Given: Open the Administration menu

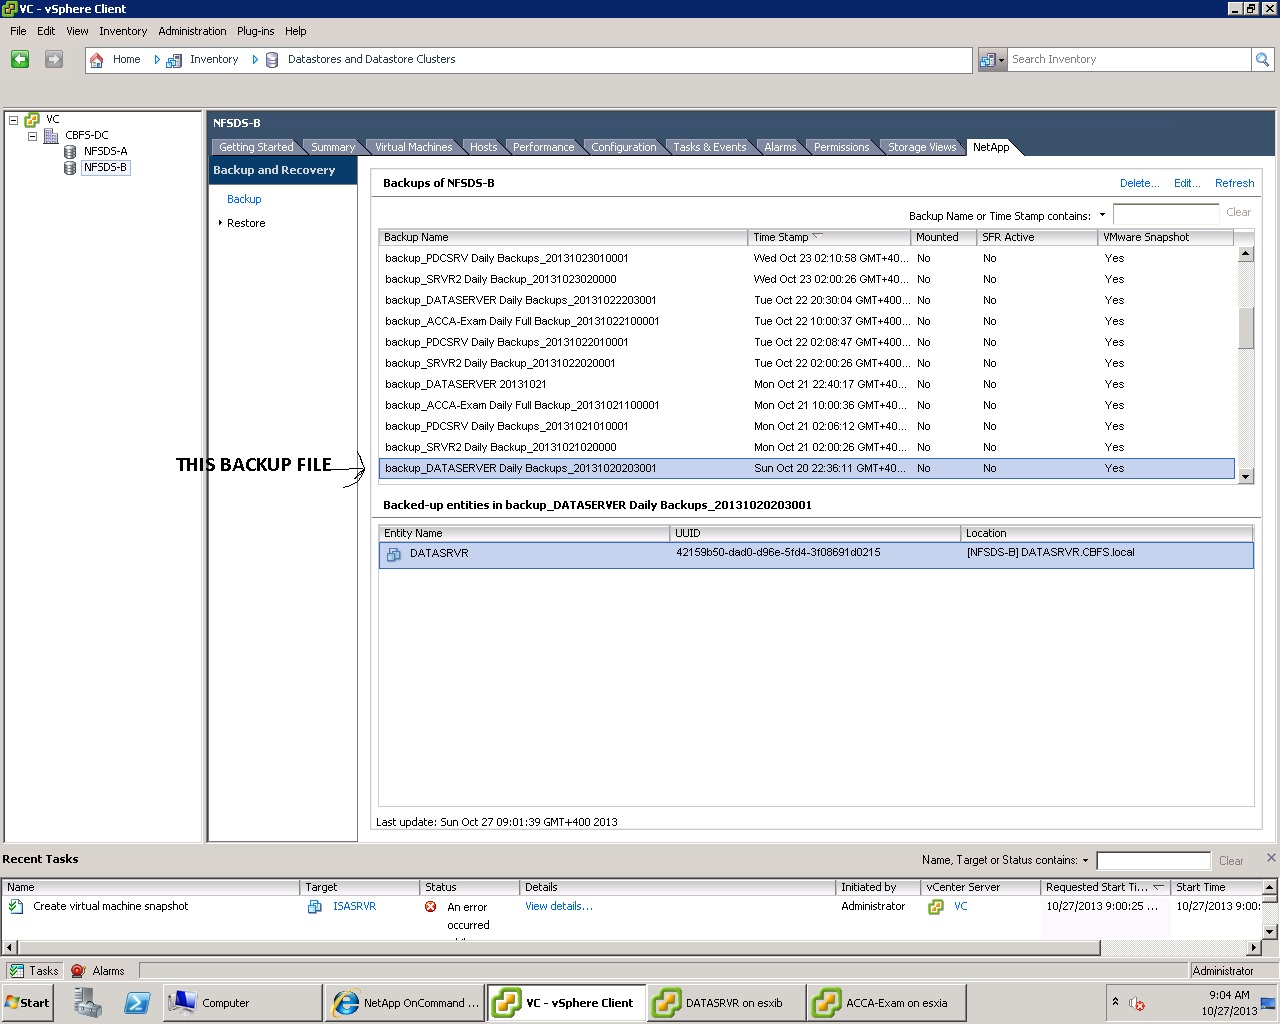Looking at the screenshot, I should (192, 31).
